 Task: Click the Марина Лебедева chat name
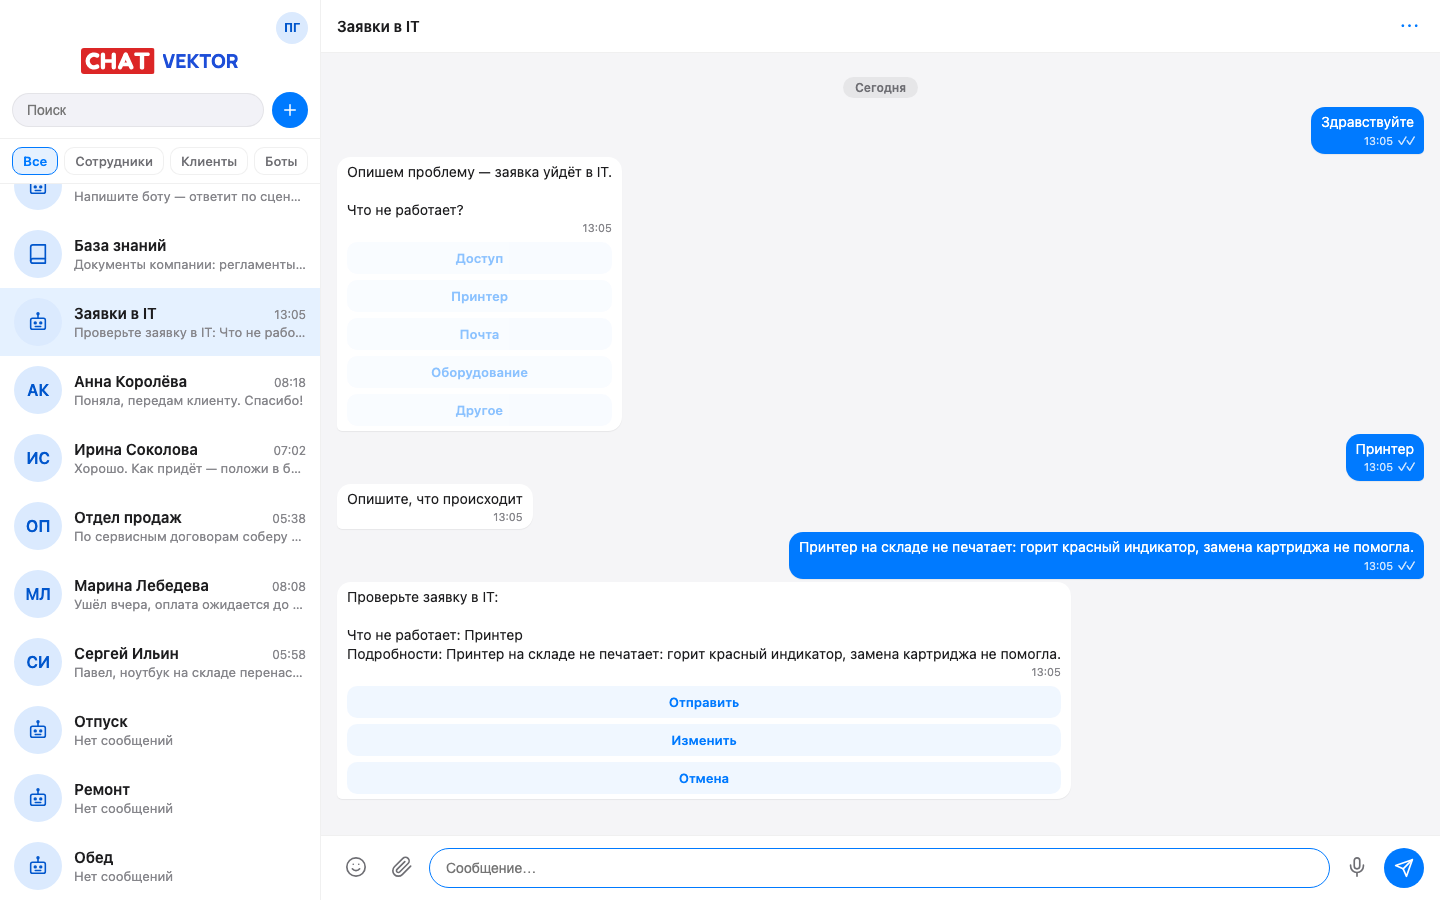(141, 585)
